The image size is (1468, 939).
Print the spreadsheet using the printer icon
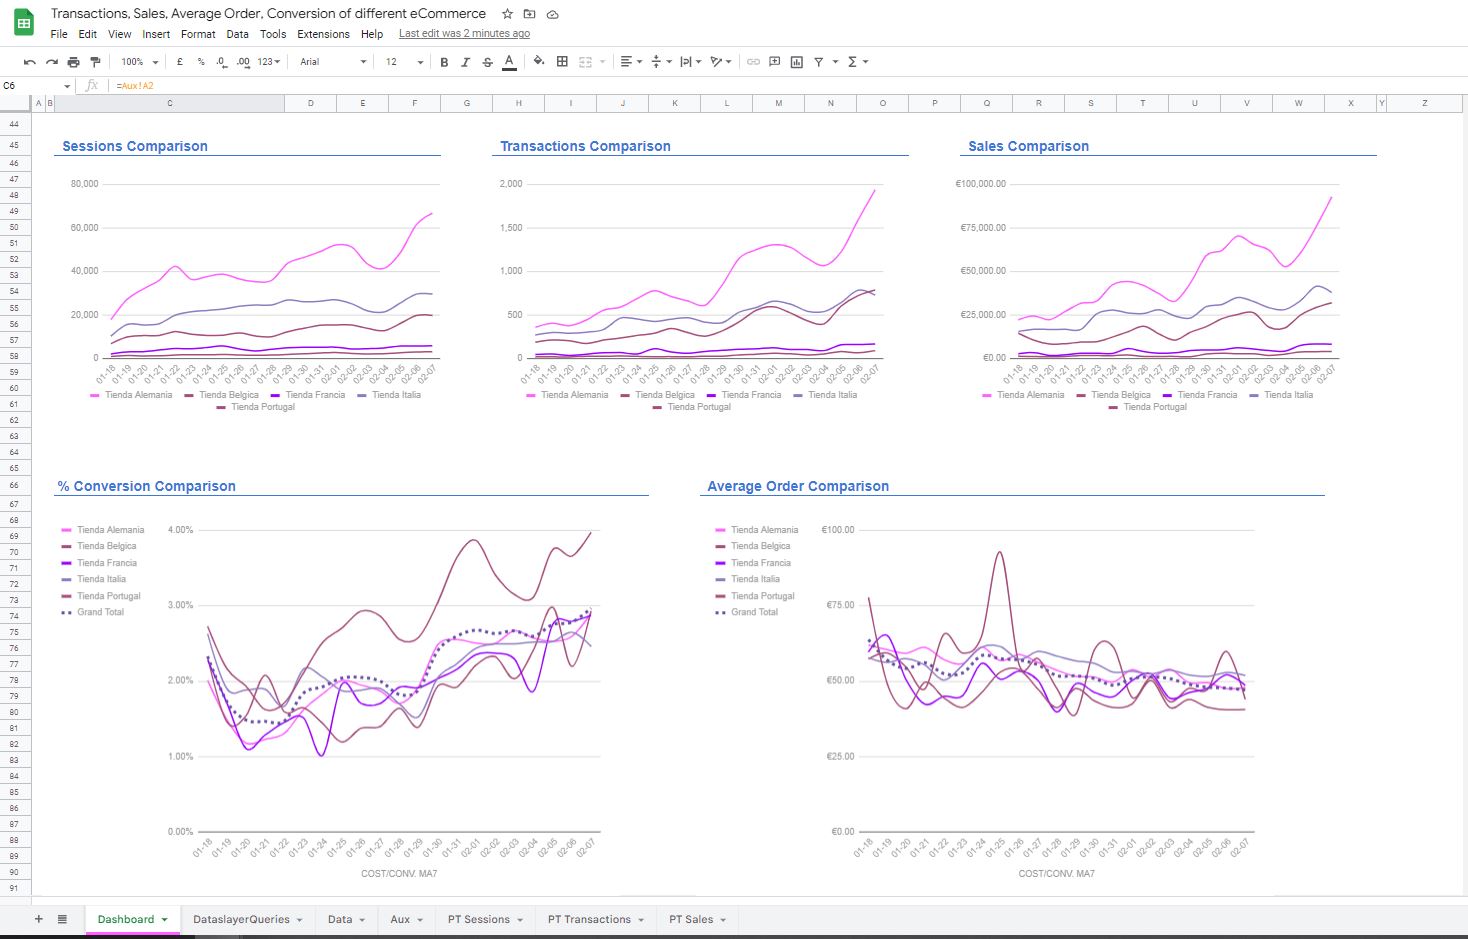(x=73, y=62)
